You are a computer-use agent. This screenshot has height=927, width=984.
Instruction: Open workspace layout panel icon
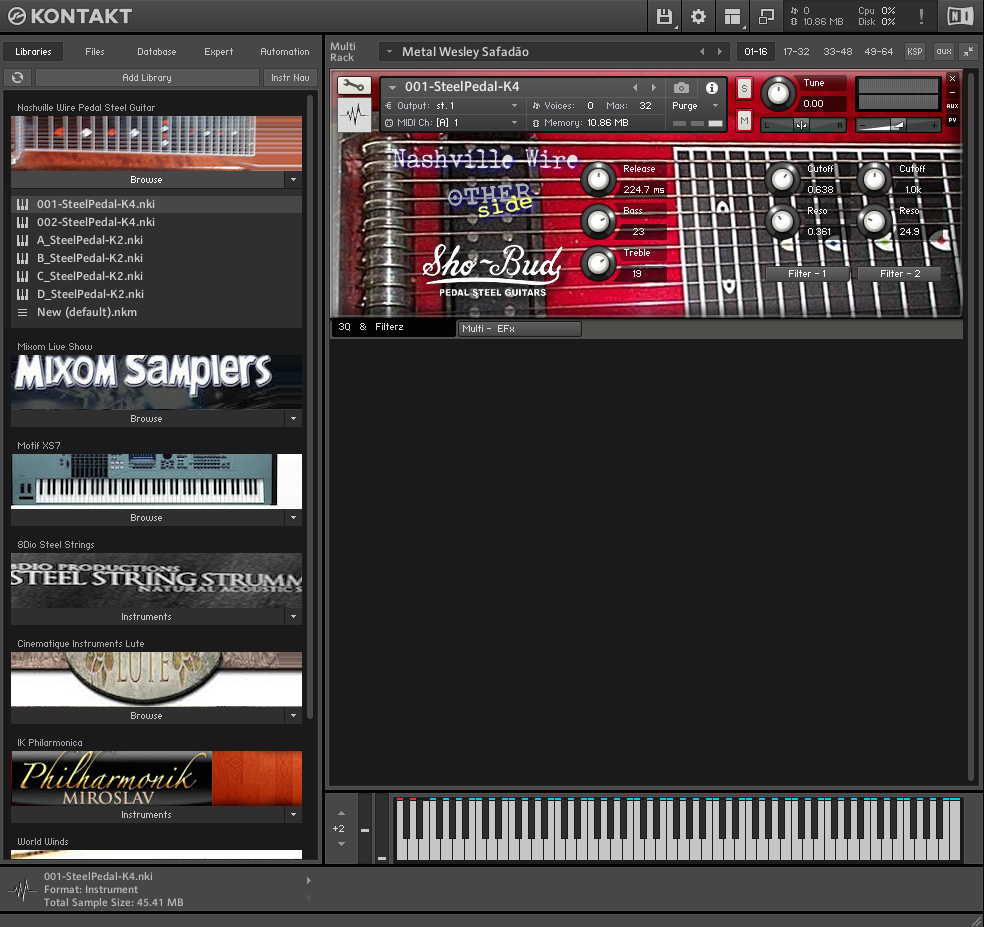coord(732,16)
